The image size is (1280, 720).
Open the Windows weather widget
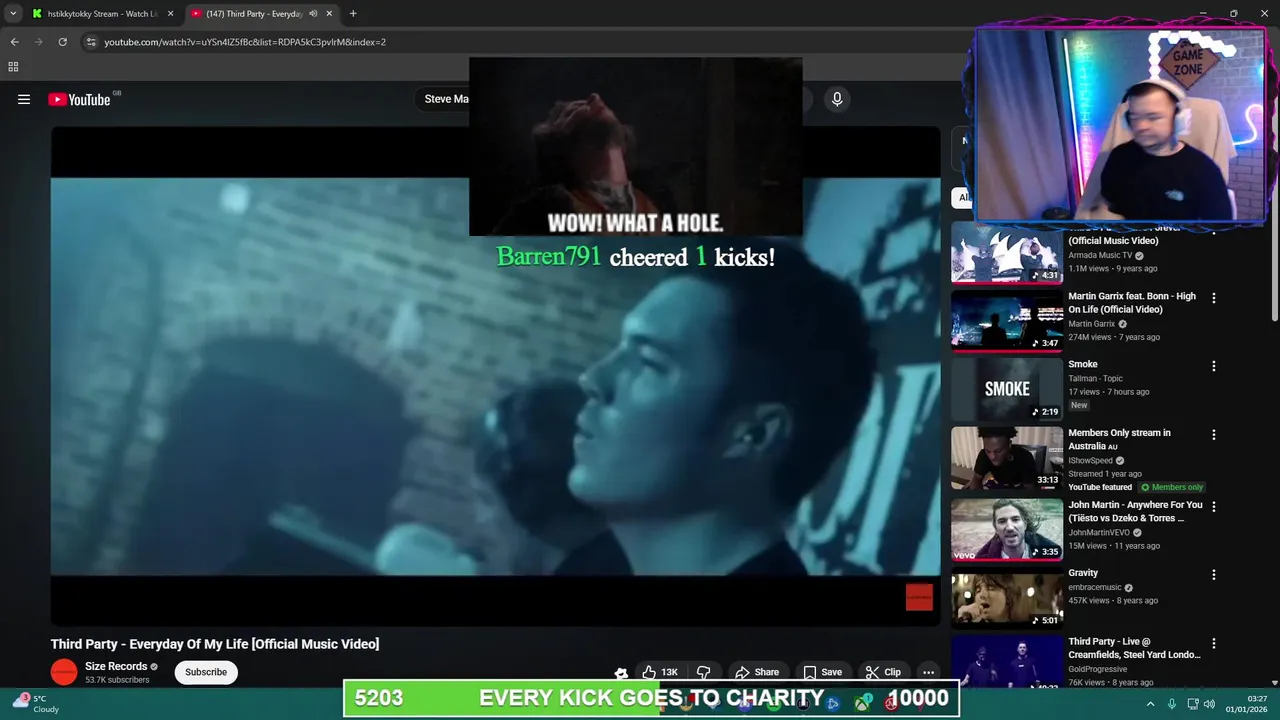35,703
